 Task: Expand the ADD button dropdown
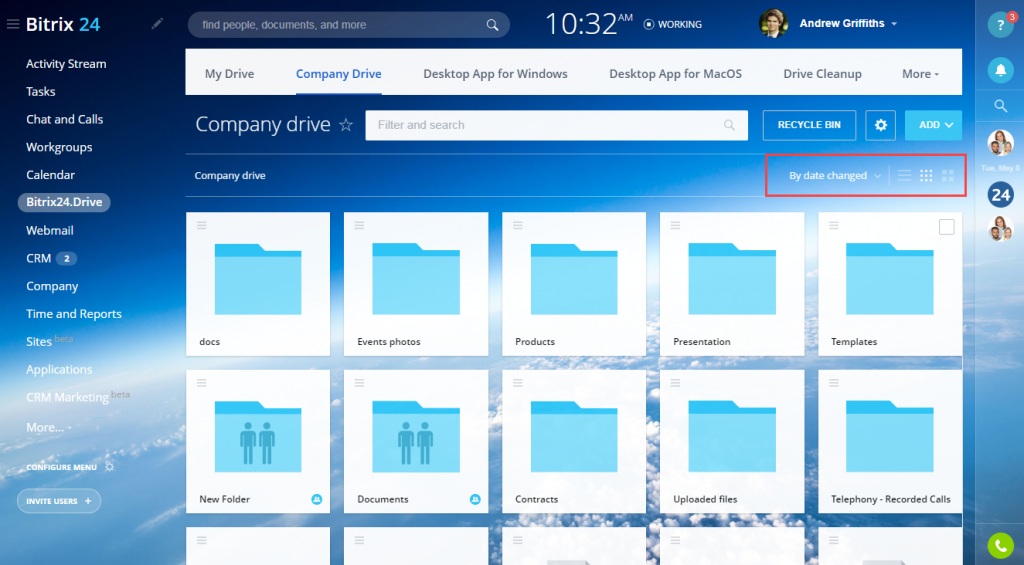click(949, 125)
